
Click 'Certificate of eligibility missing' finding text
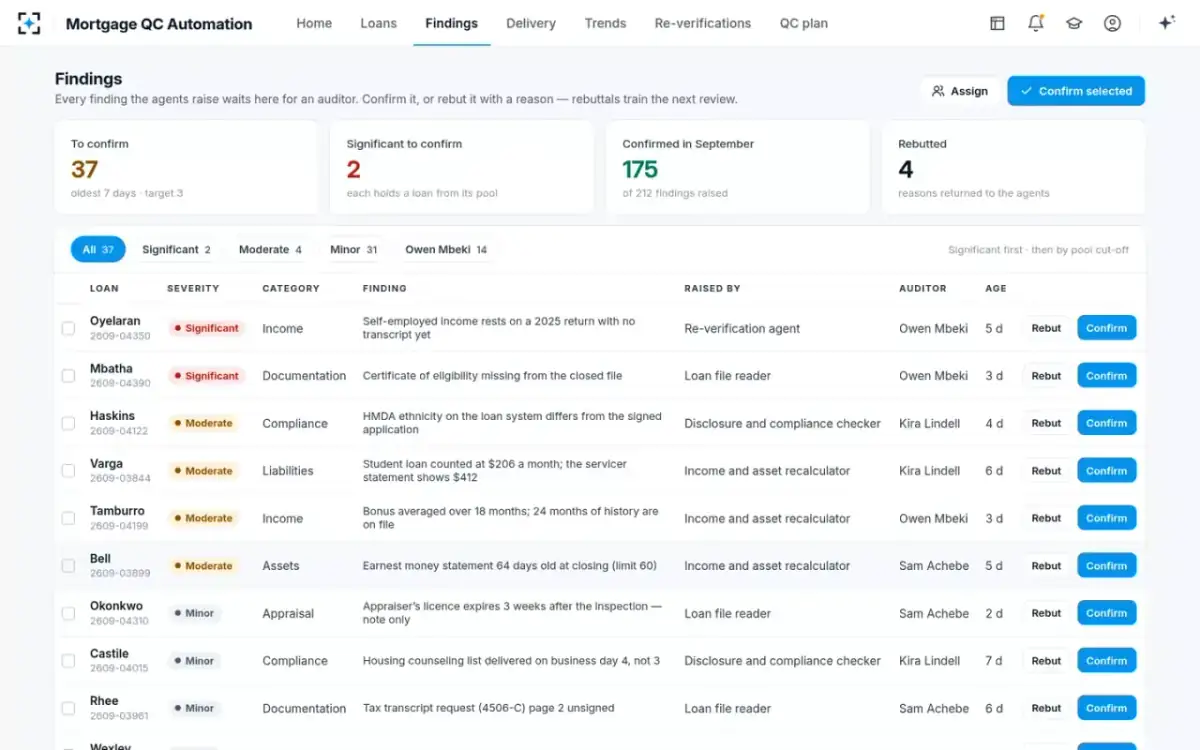tap(492, 376)
